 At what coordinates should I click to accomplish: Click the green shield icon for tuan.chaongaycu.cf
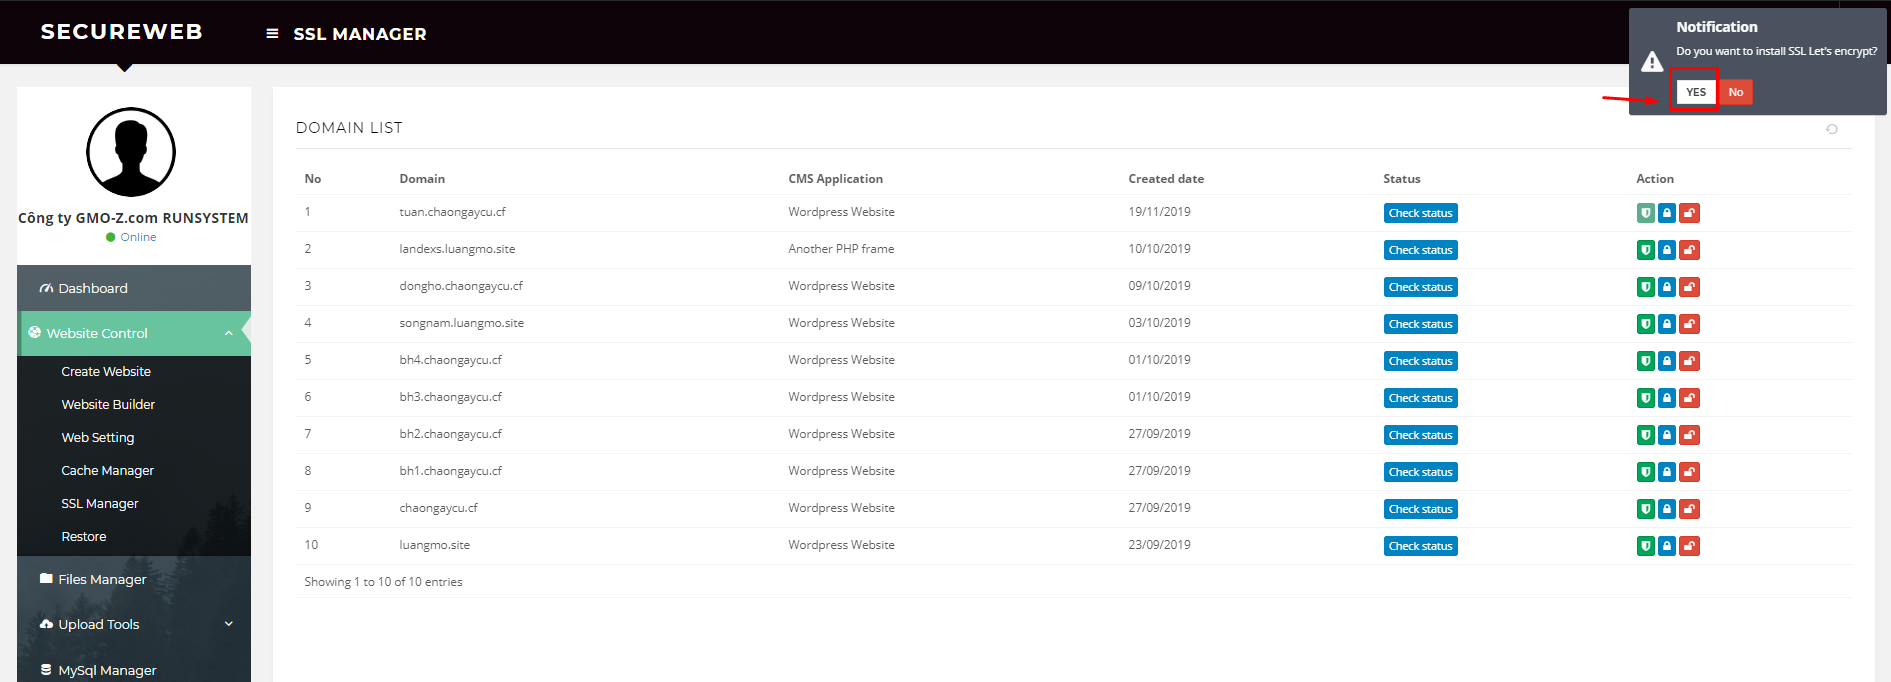1645,213
